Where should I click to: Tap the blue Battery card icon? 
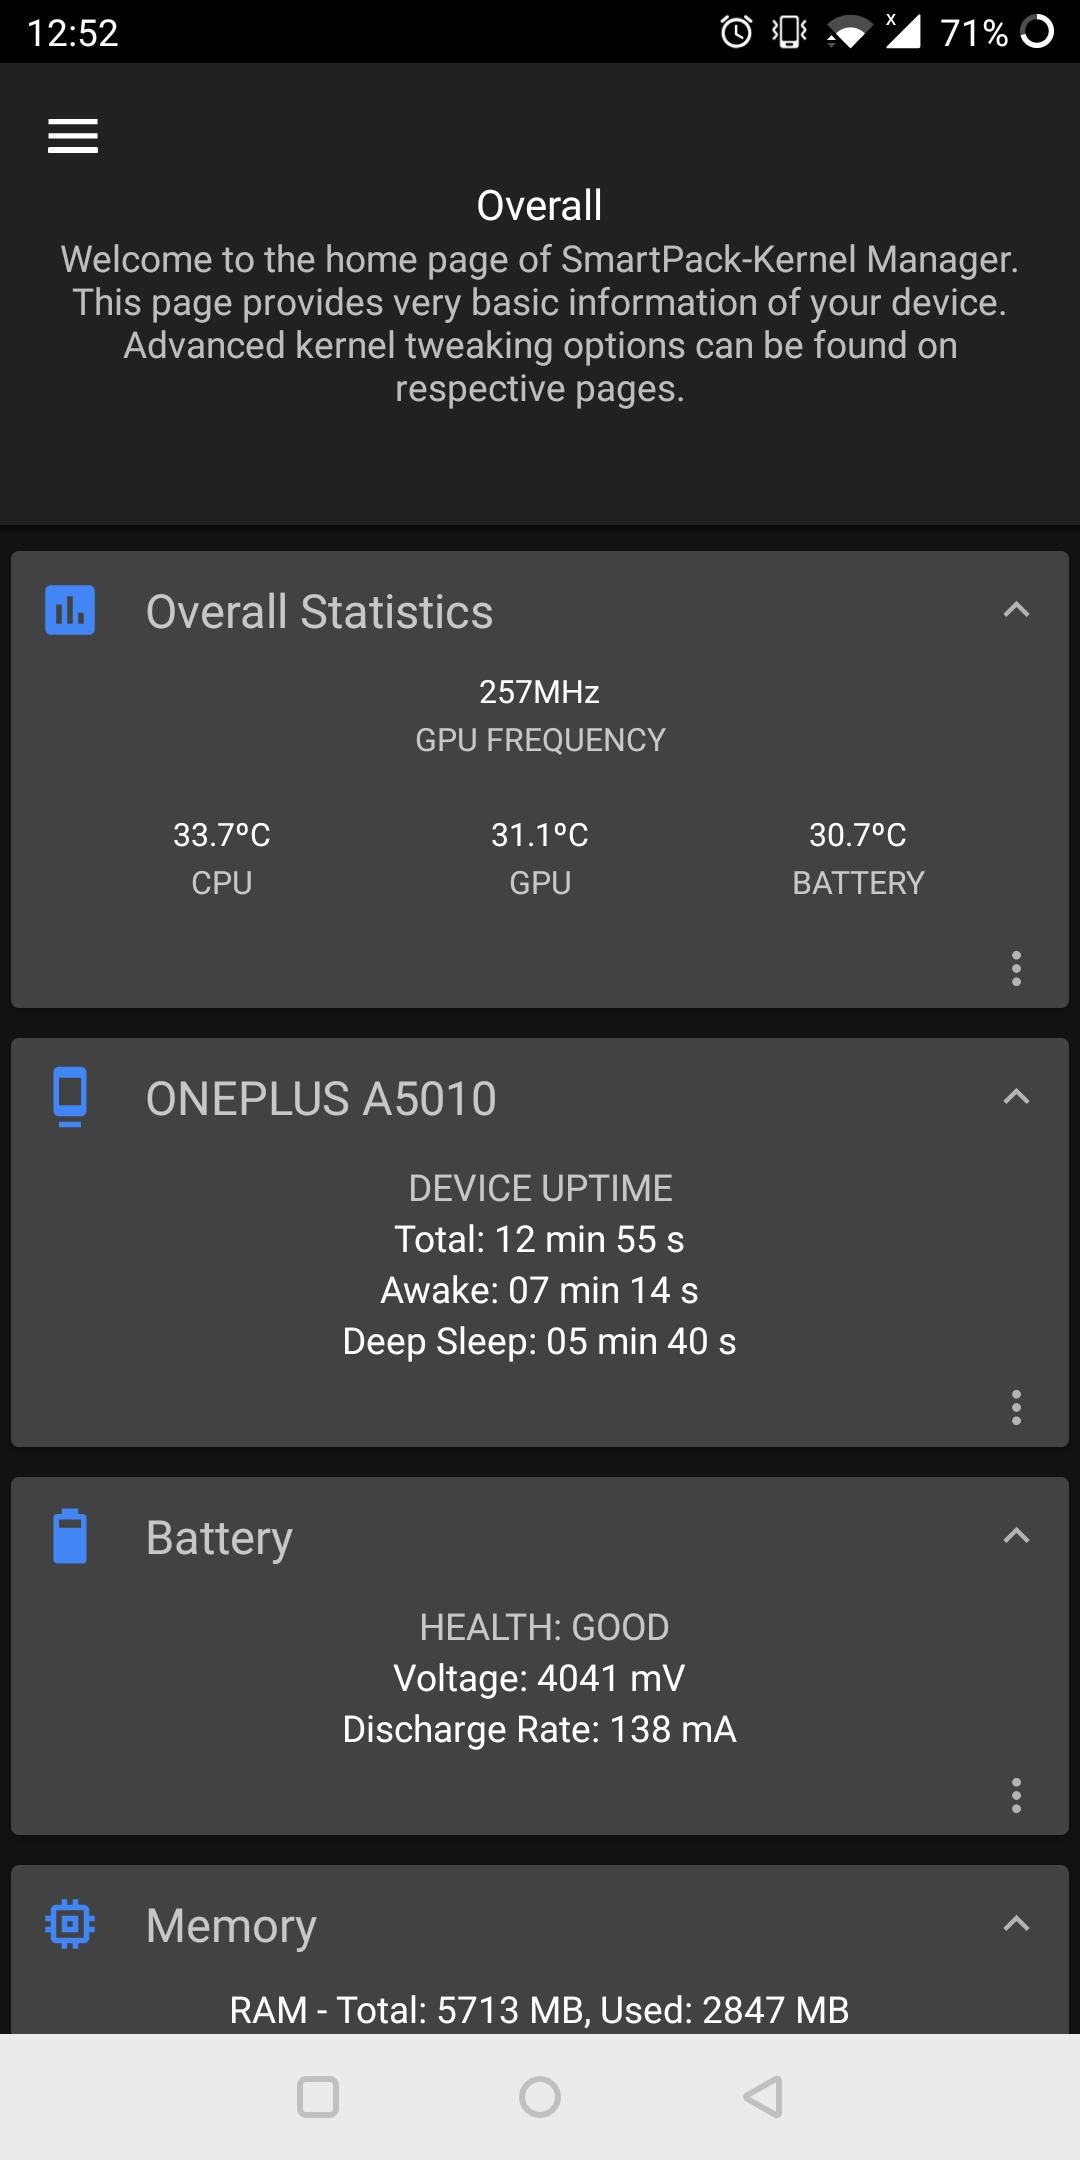pos(70,1536)
